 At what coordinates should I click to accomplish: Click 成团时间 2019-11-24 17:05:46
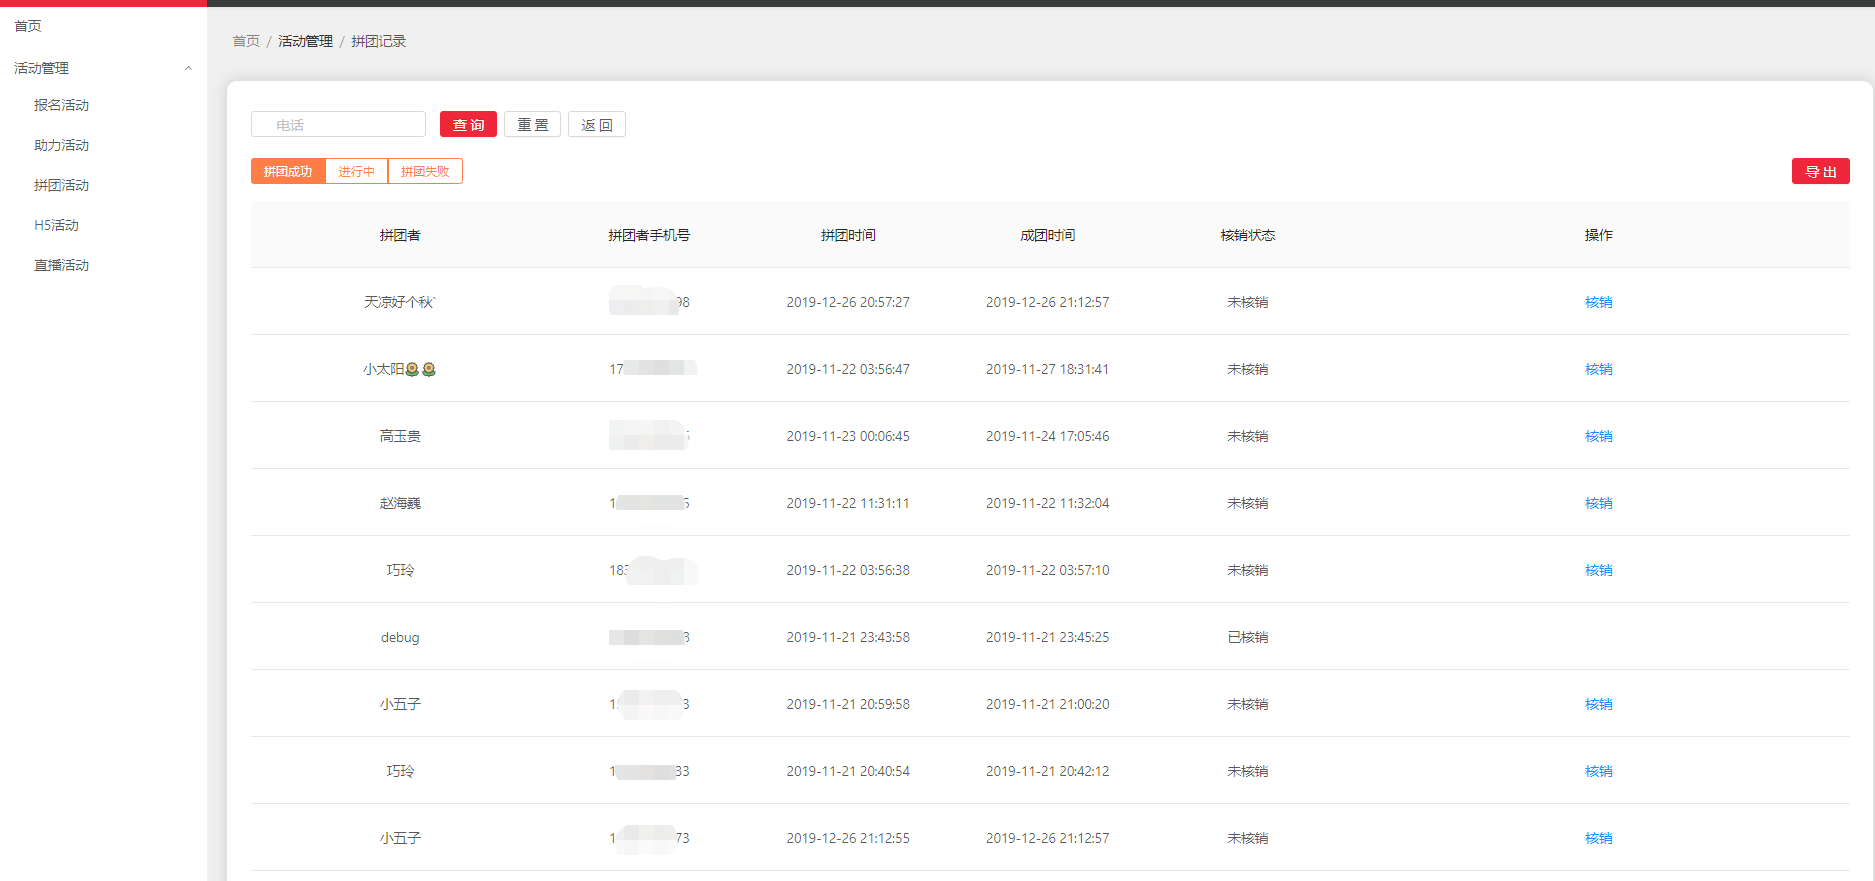coord(1047,436)
